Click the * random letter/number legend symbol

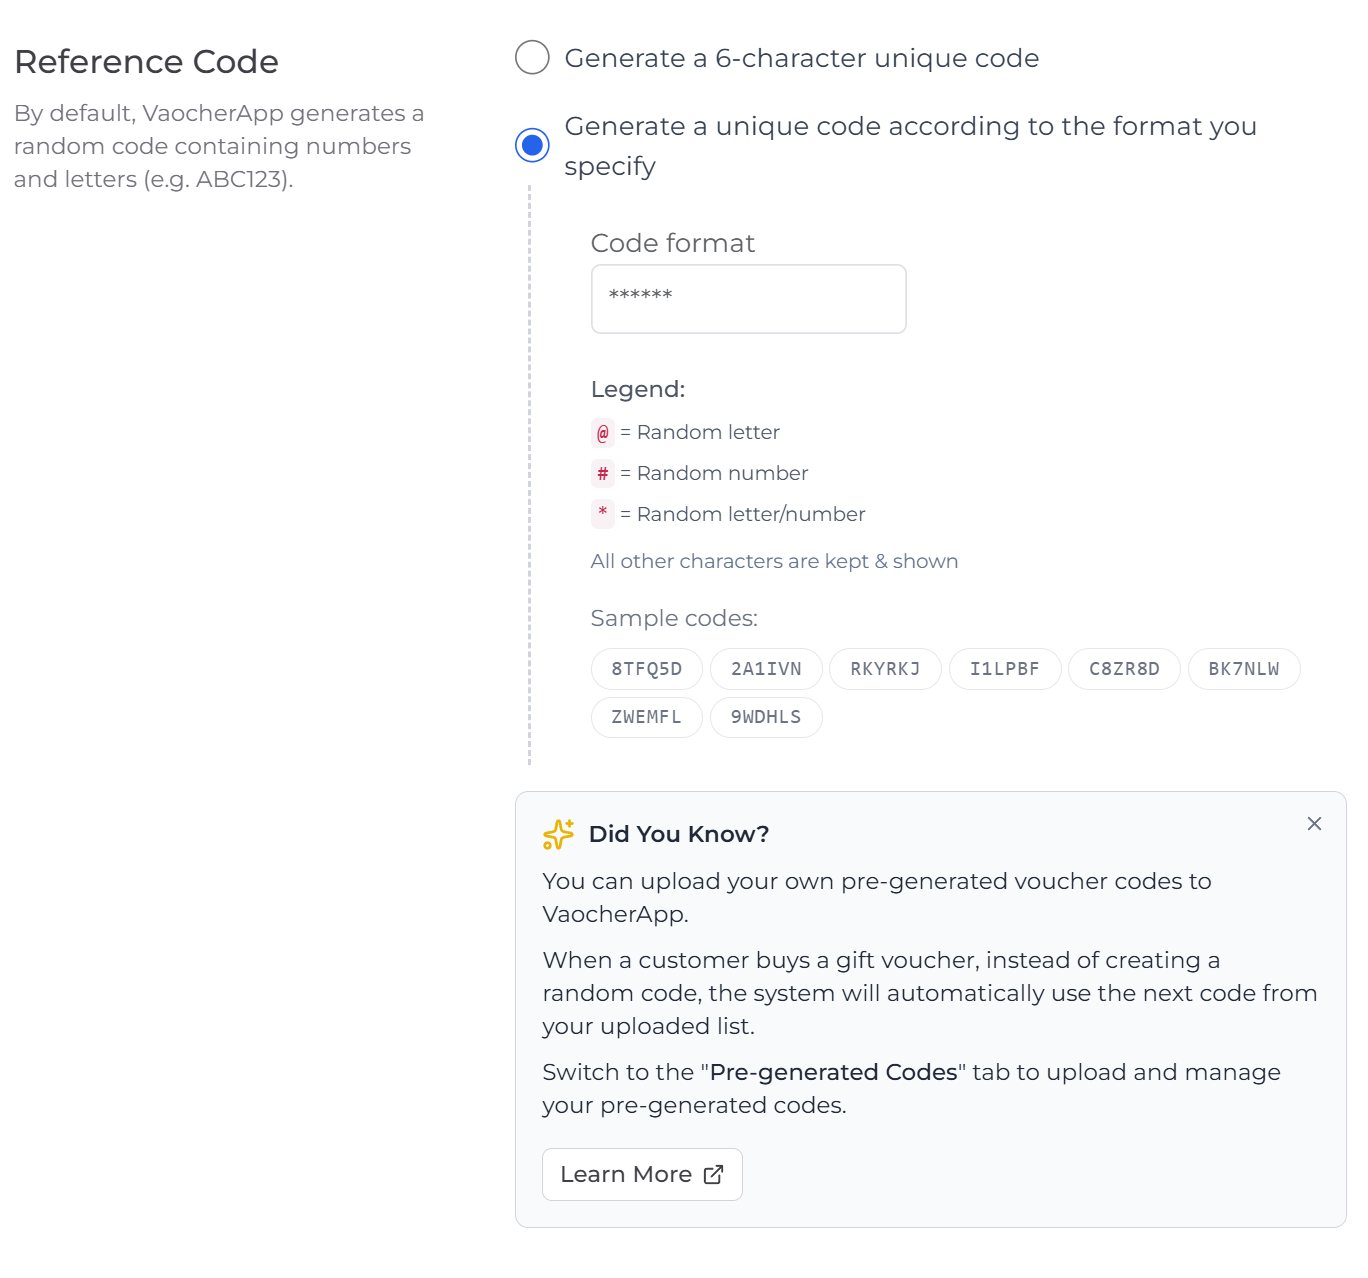[603, 514]
